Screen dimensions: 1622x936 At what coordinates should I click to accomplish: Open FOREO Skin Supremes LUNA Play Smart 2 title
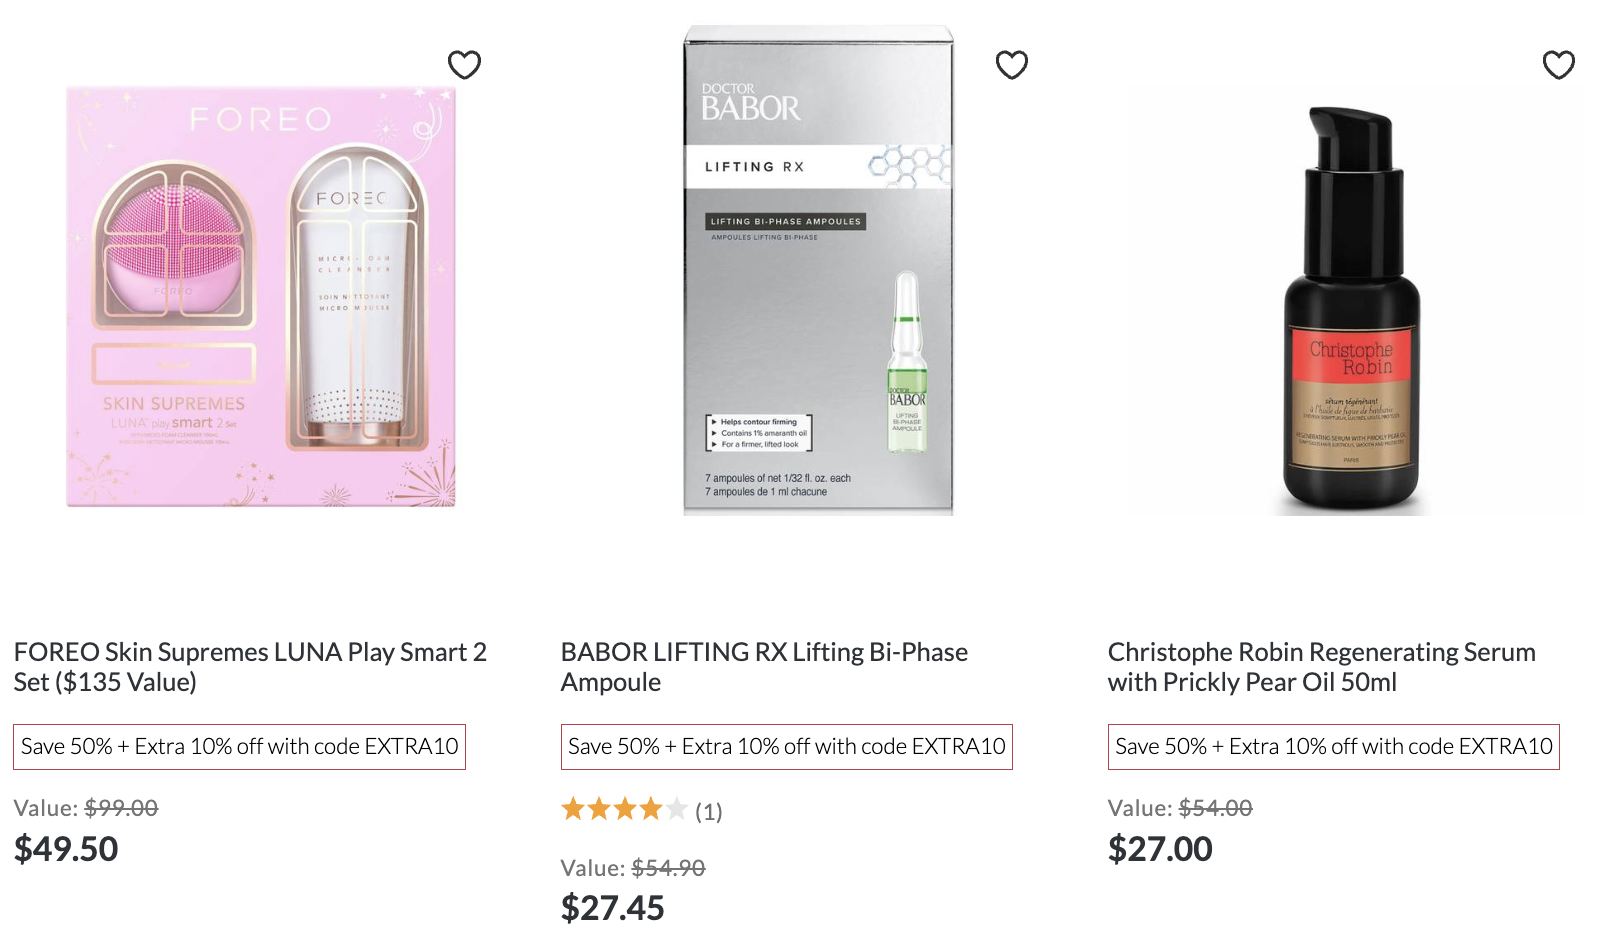point(250,667)
